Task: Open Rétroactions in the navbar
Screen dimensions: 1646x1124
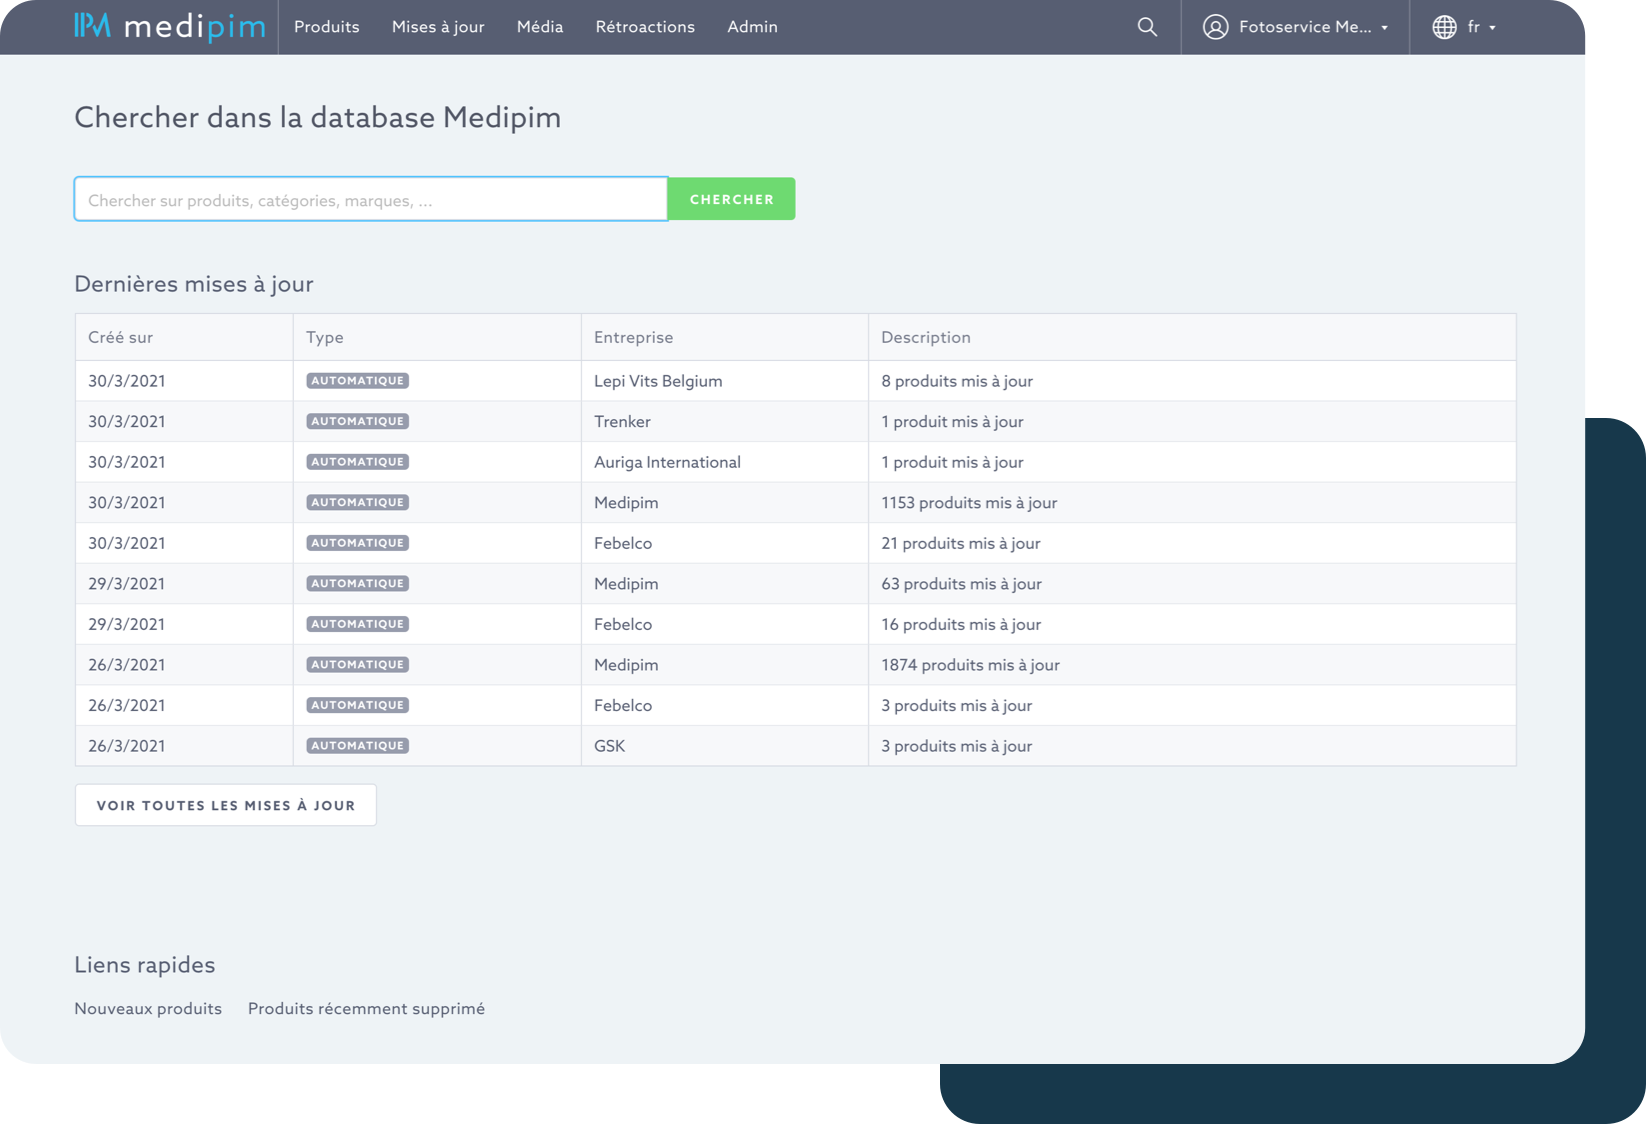Action: click(645, 27)
